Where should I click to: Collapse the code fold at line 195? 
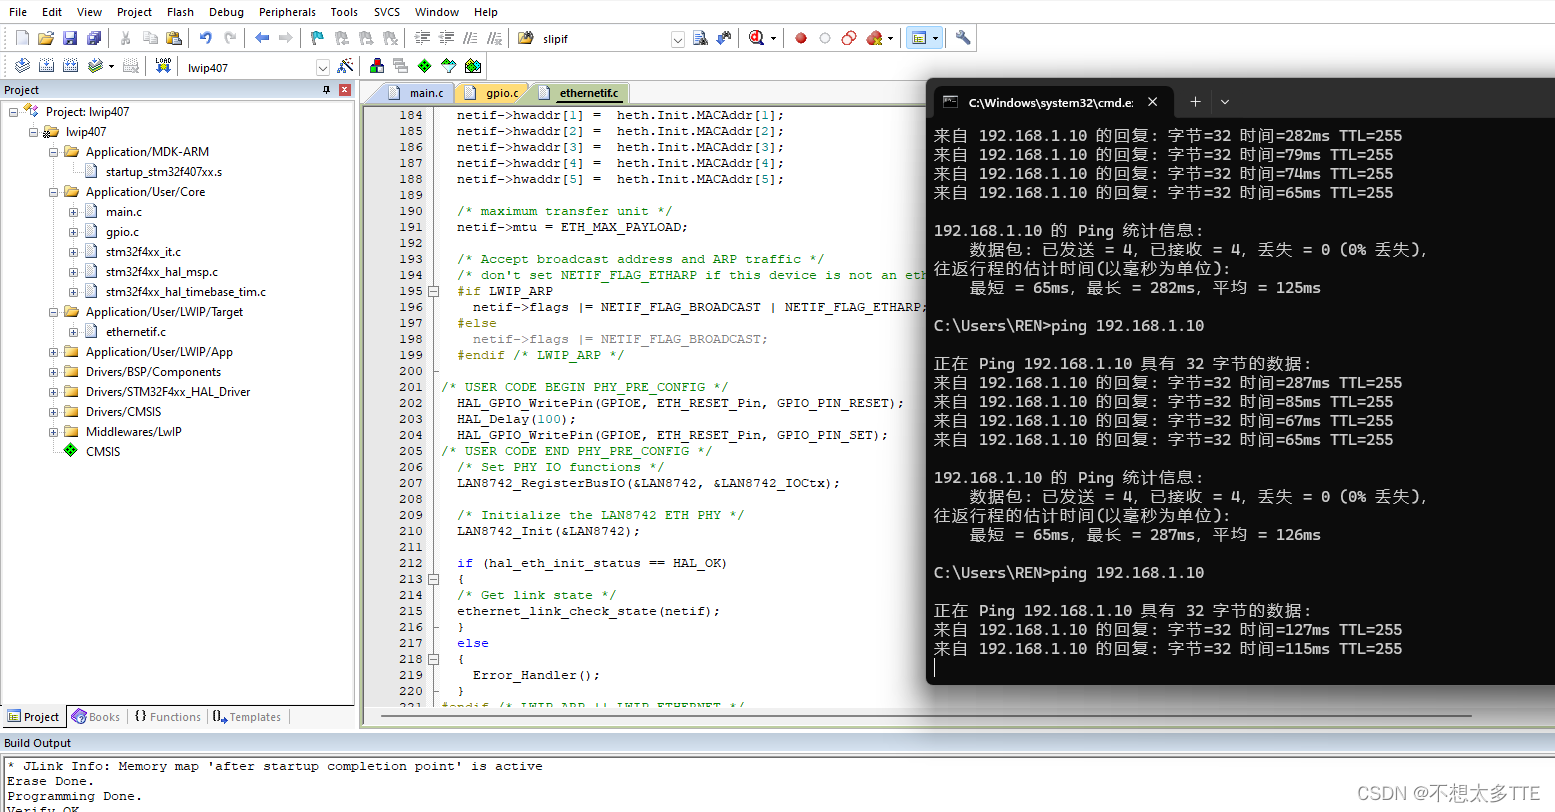(x=433, y=291)
